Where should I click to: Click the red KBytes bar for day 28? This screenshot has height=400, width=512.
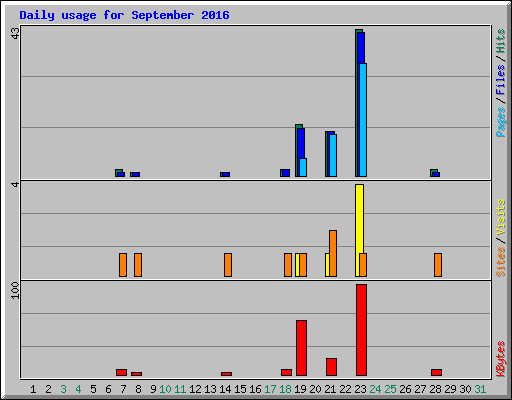[436, 372]
